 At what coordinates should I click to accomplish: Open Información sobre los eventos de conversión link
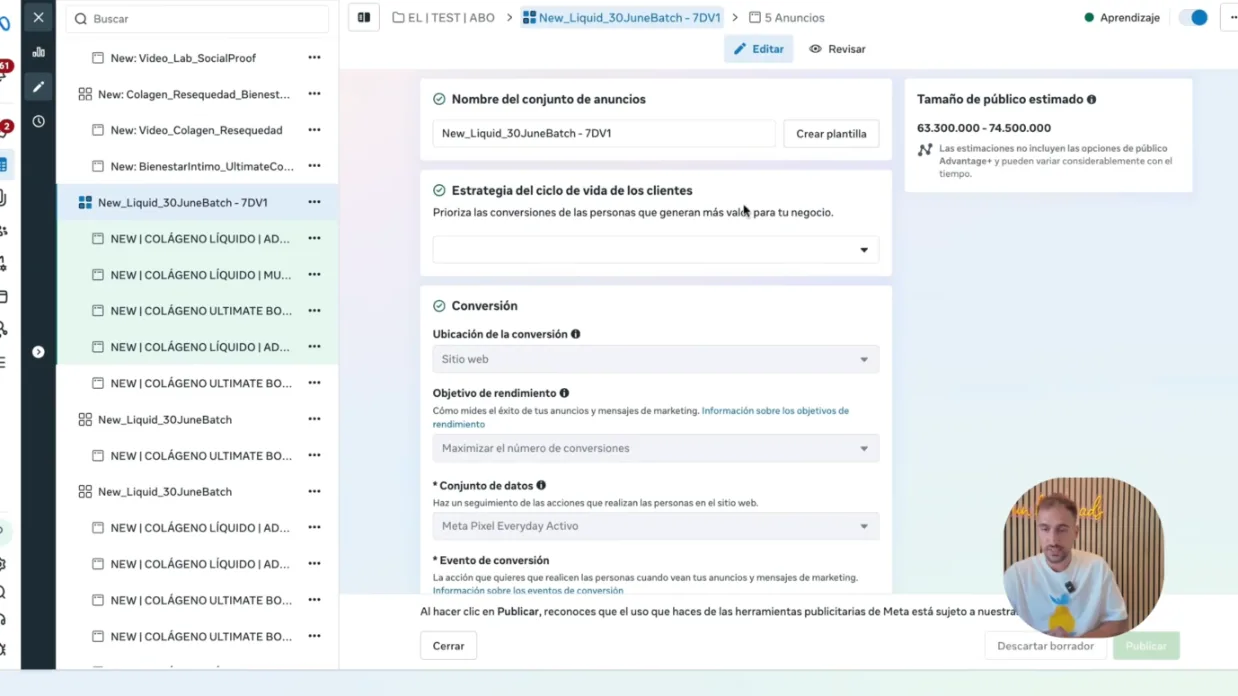(x=528, y=591)
